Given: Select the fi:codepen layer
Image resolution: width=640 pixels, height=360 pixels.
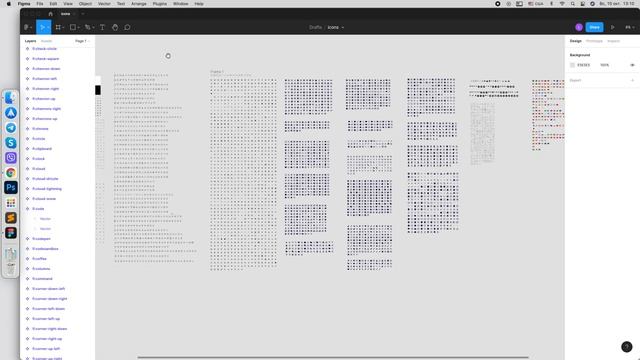Looking at the screenshot, I should coord(41,239).
